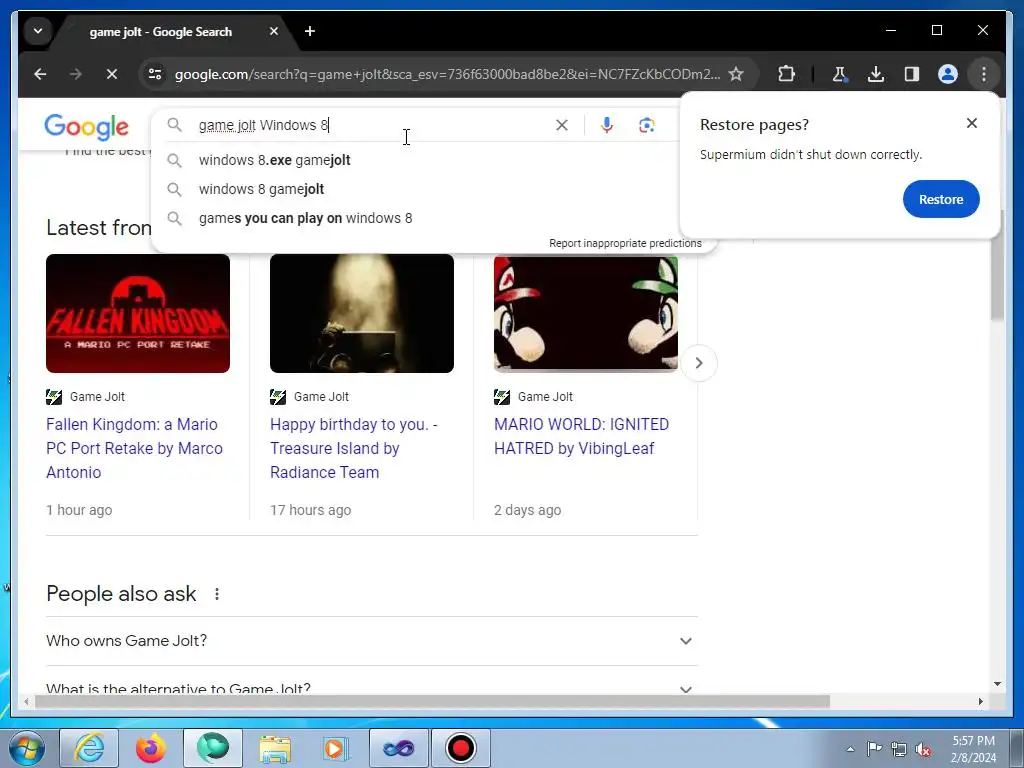Image resolution: width=1024 pixels, height=768 pixels.
Task: Open the extensions puzzle icon
Action: point(786,74)
